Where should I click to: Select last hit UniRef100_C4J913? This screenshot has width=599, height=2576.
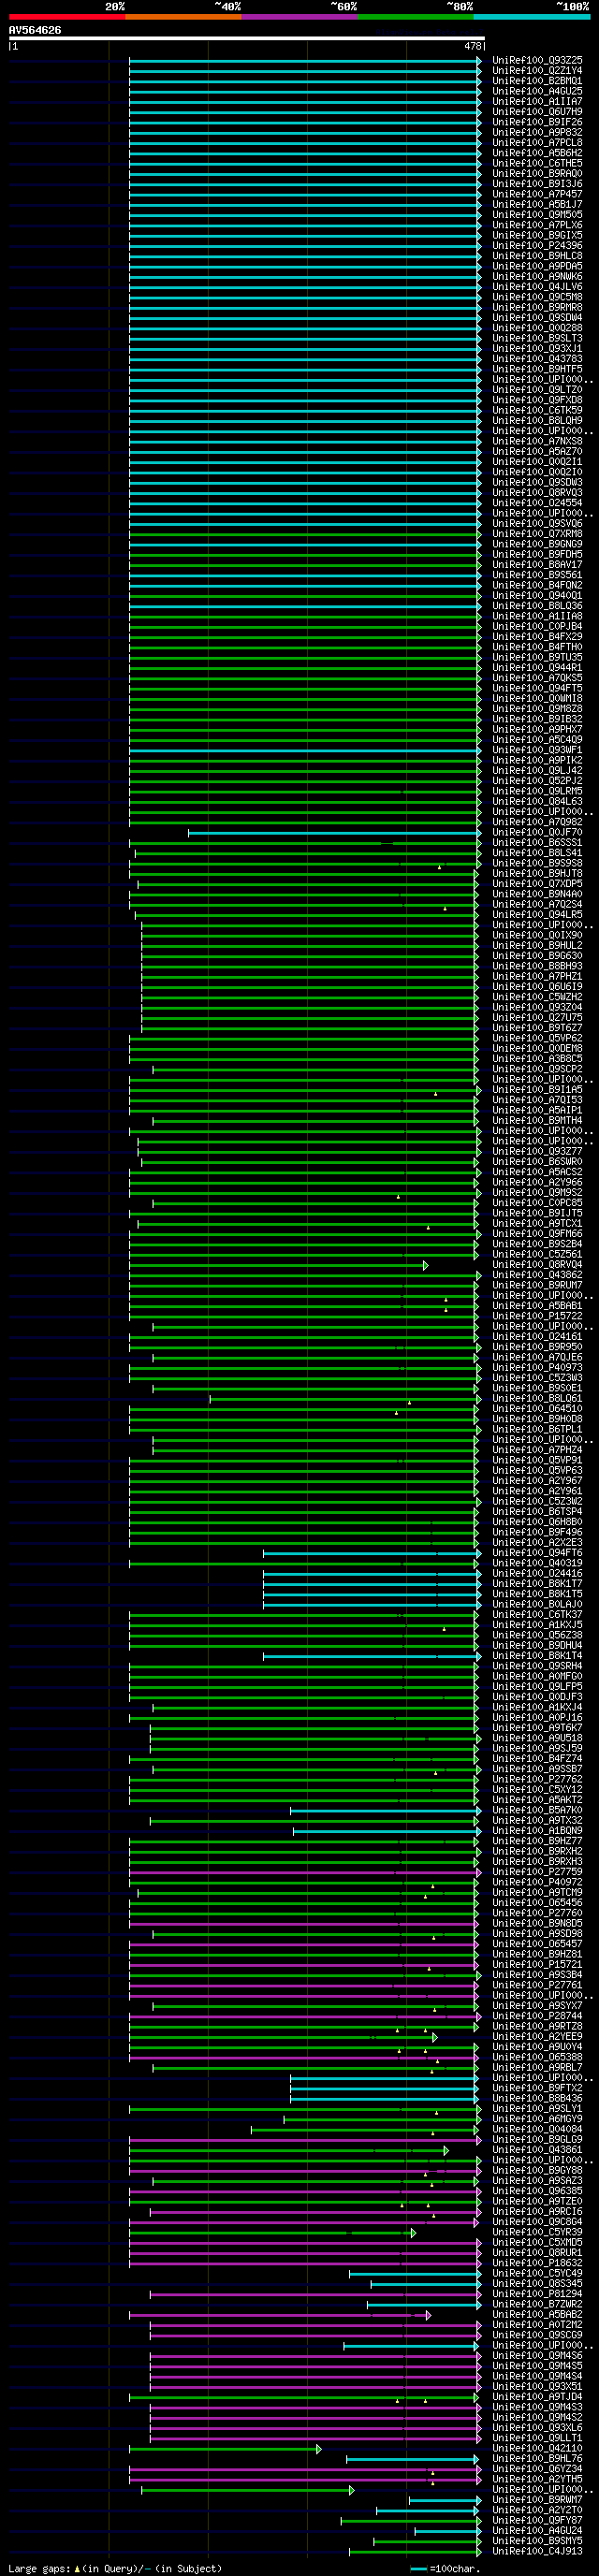click(x=538, y=2552)
